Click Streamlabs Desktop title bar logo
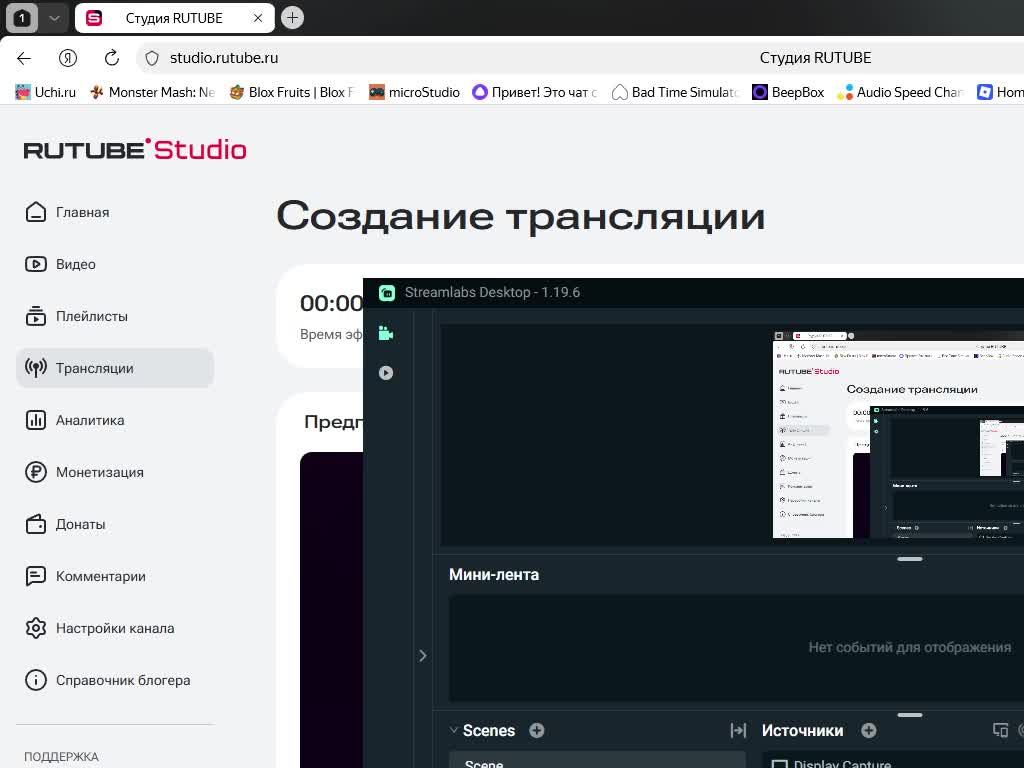The height and width of the screenshot is (768, 1024). 387,293
